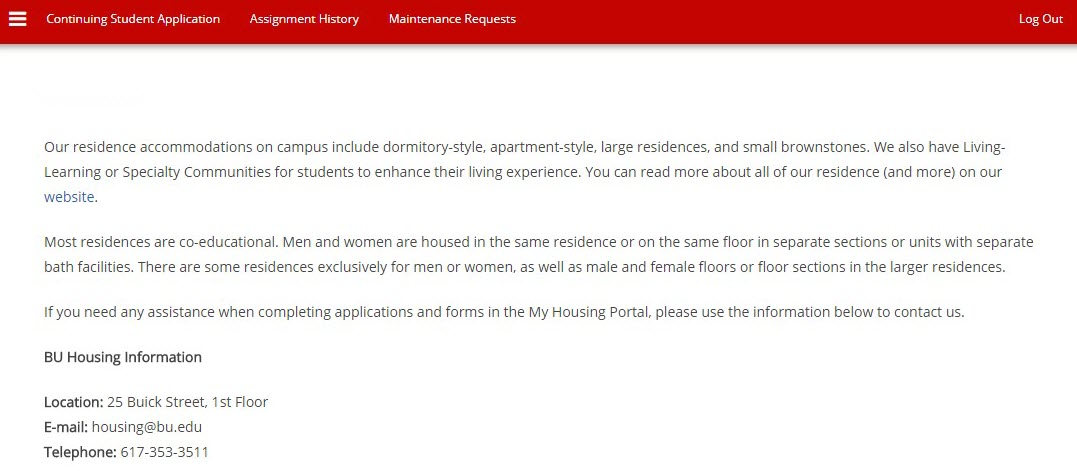Click the 25 Buick Street address text
The width and height of the screenshot is (1077, 471).
click(187, 402)
